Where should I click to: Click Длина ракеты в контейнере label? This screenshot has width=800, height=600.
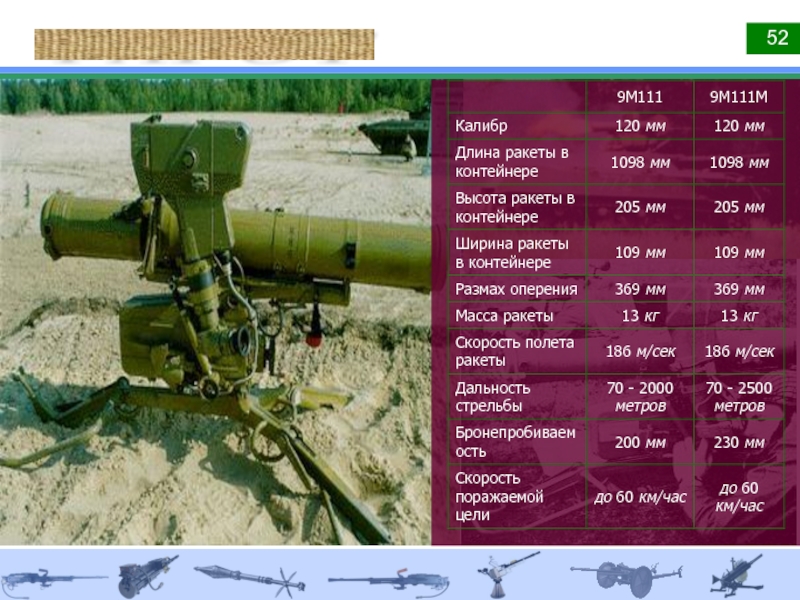pyautogui.click(x=512, y=162)
